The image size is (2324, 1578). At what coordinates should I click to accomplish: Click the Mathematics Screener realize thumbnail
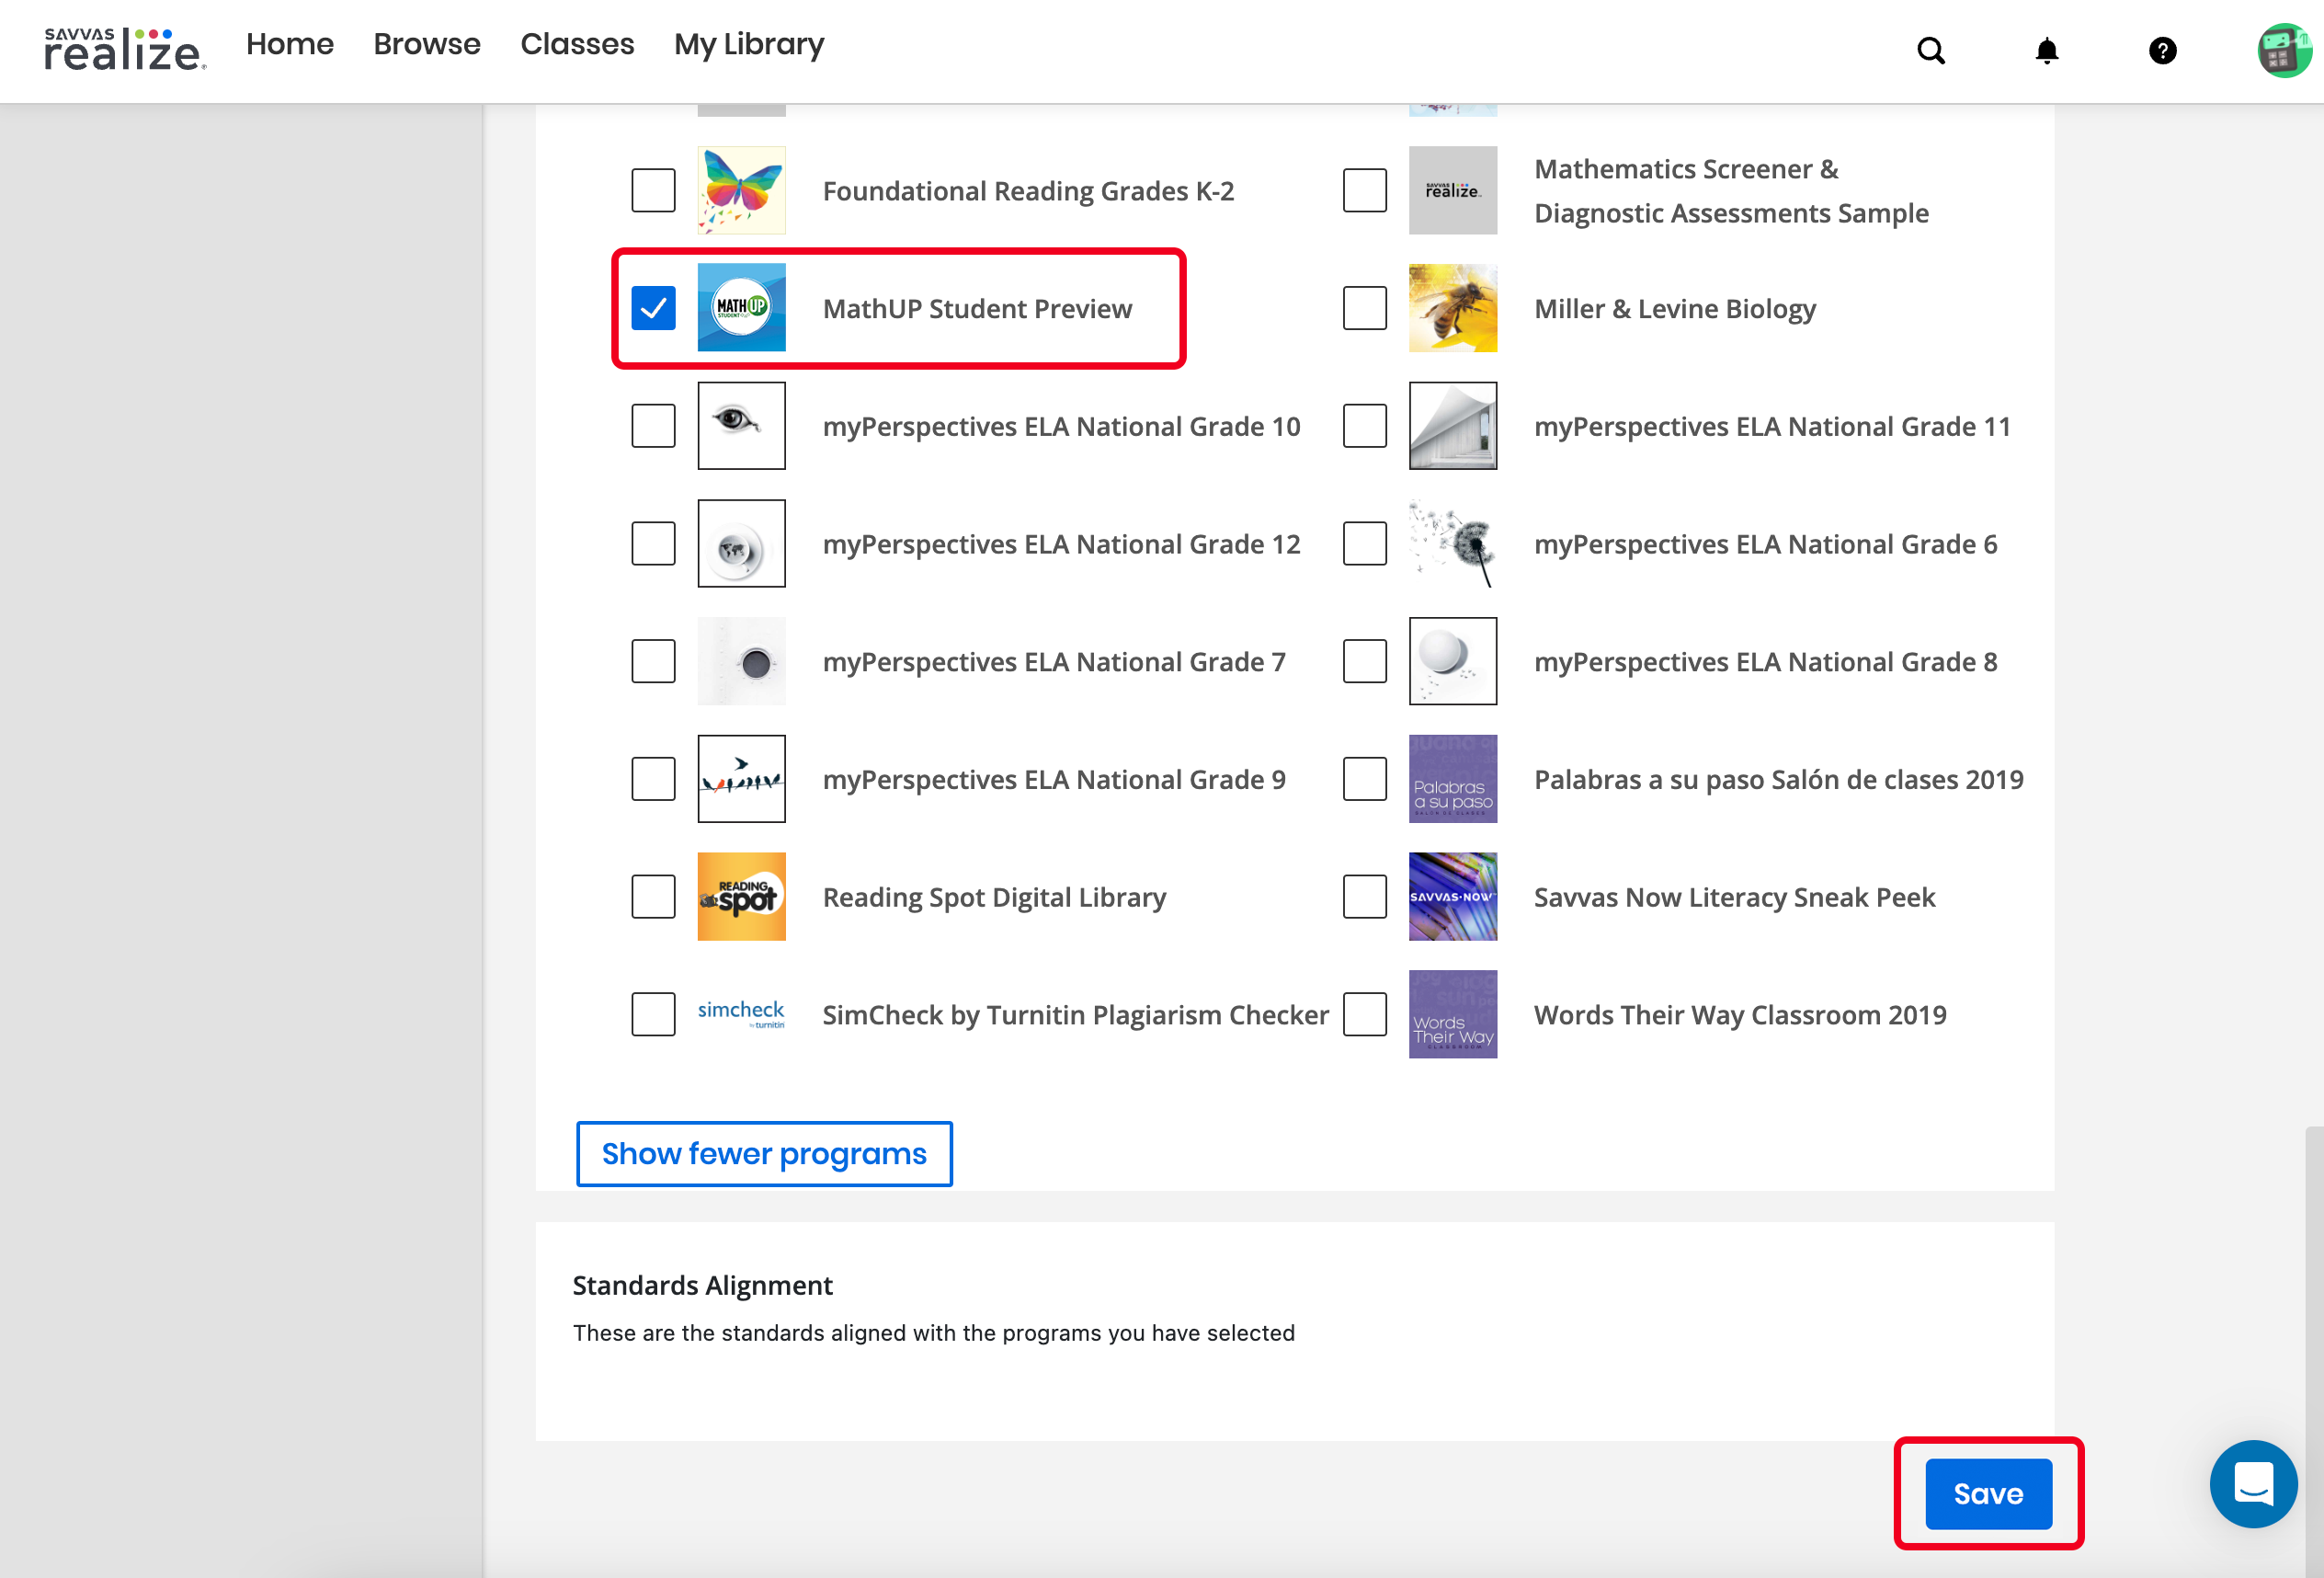(x=1453, y=190)
